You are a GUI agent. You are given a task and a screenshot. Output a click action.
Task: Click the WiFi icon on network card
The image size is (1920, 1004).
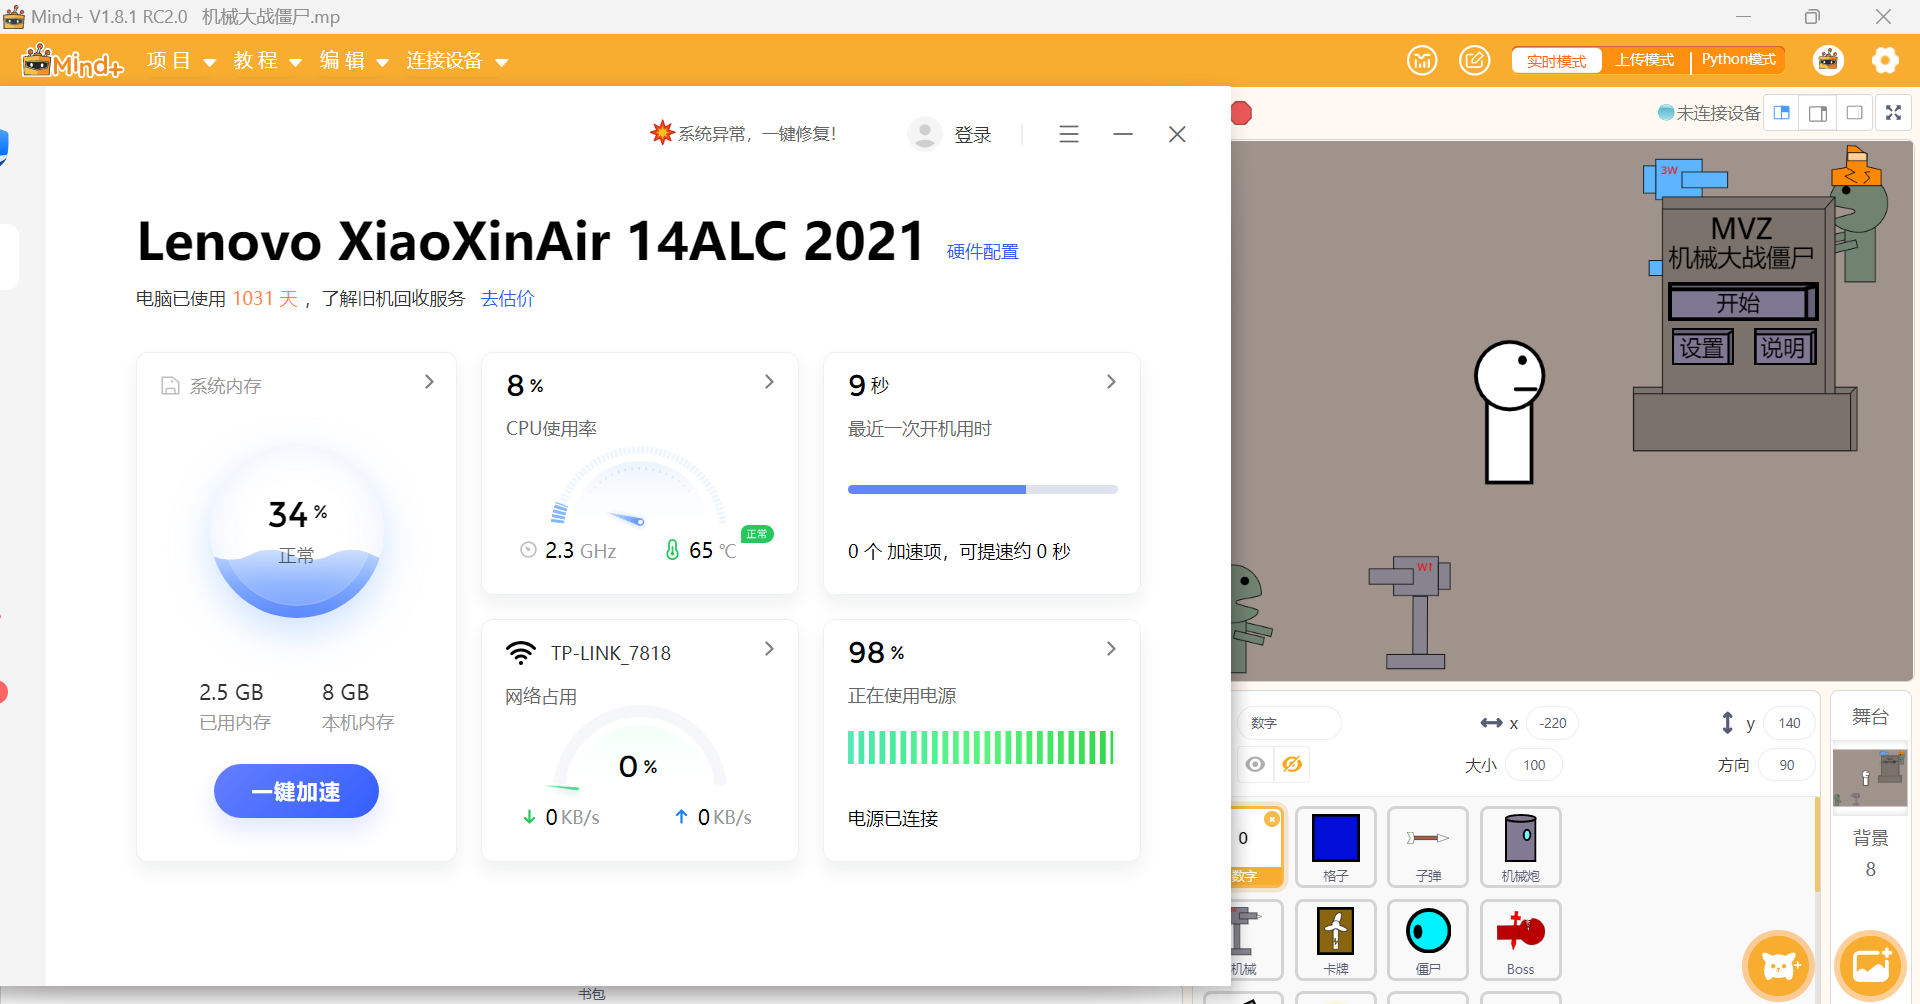coord(520,653)
